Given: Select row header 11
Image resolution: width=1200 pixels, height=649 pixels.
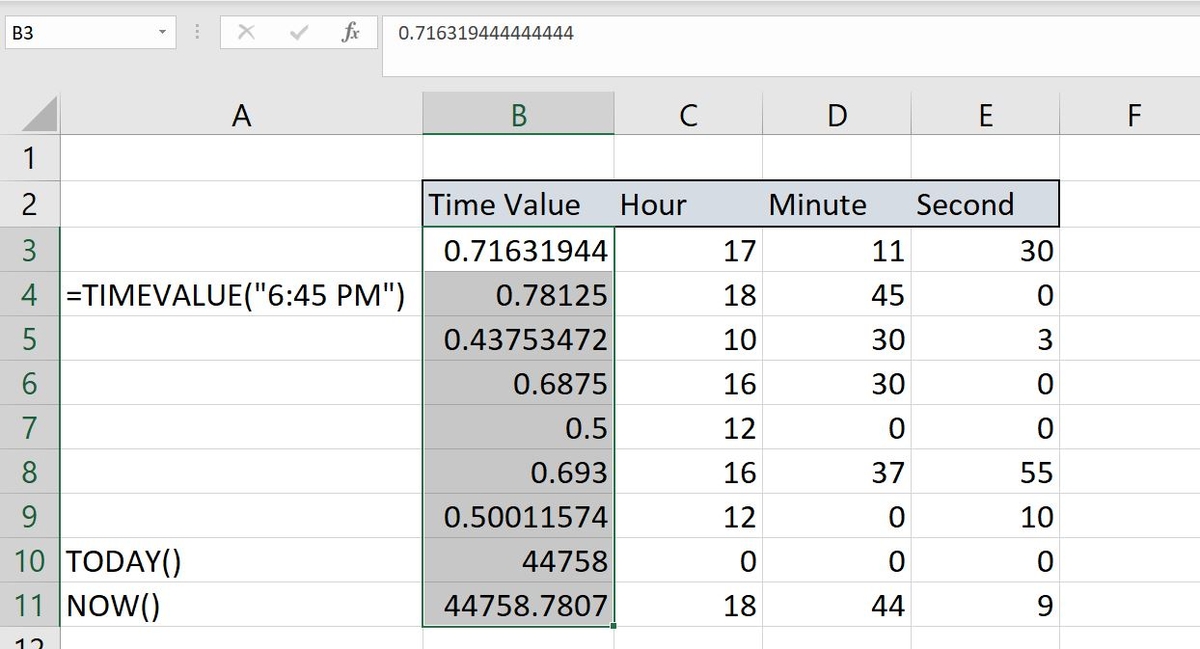Looking at the screenshot, I should (31, 605).
